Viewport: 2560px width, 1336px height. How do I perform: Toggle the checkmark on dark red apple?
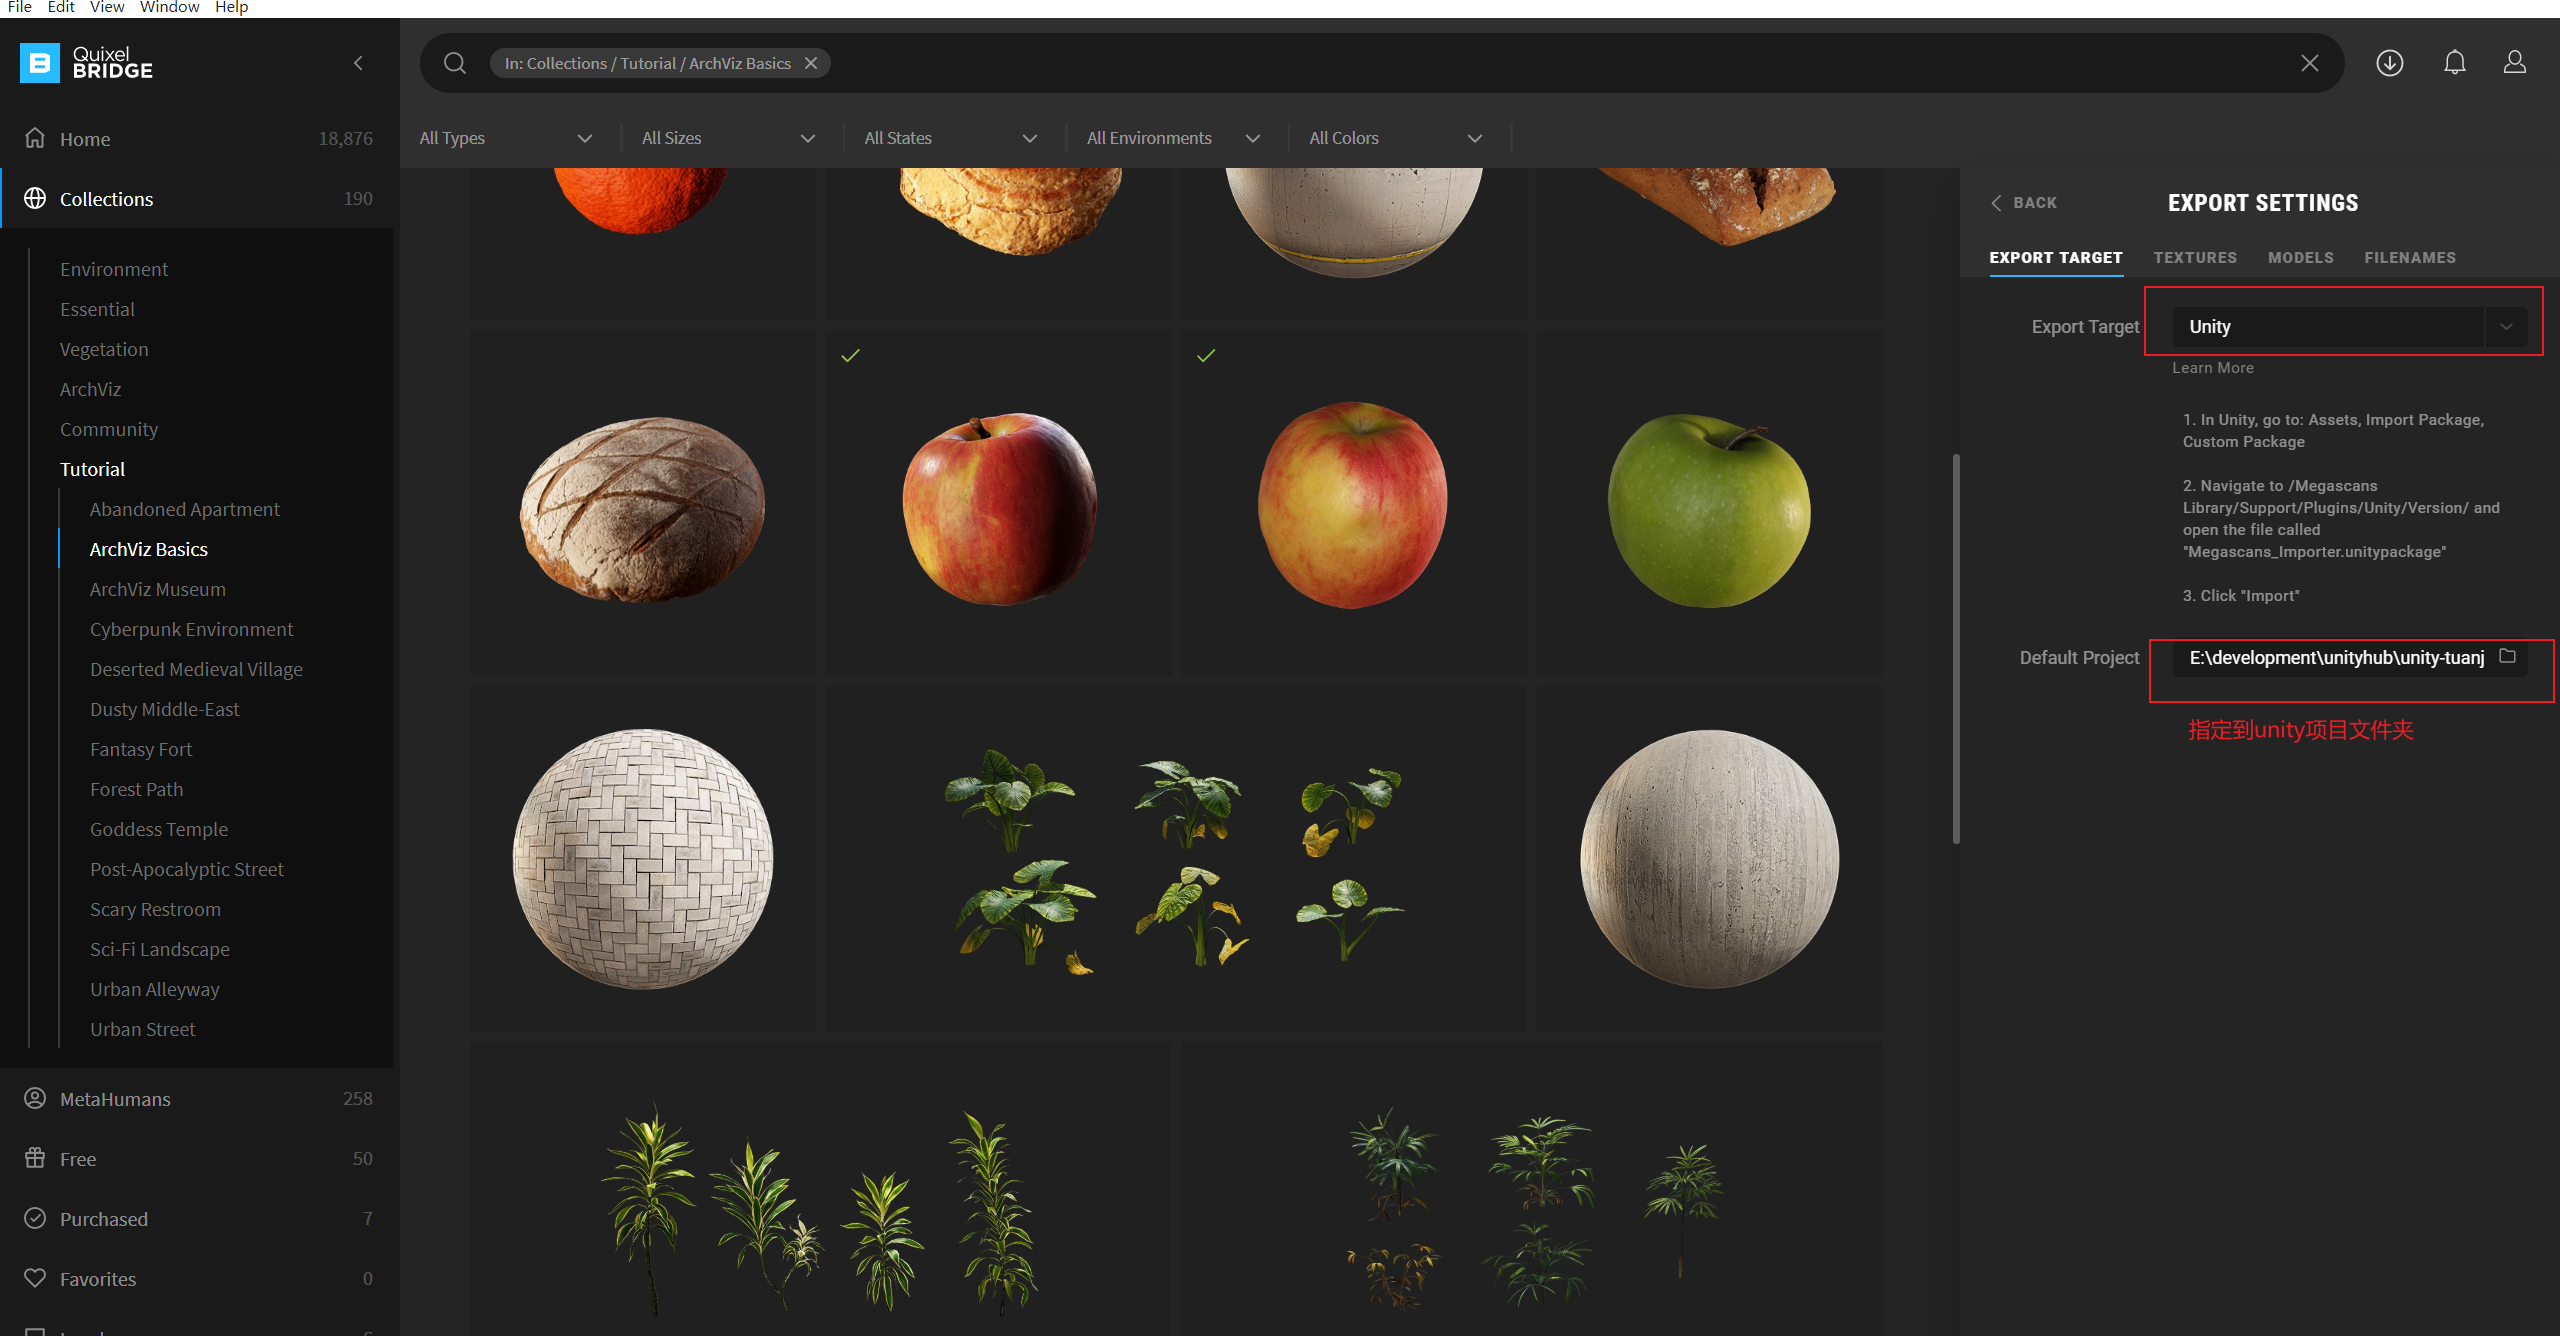(850, 356)
